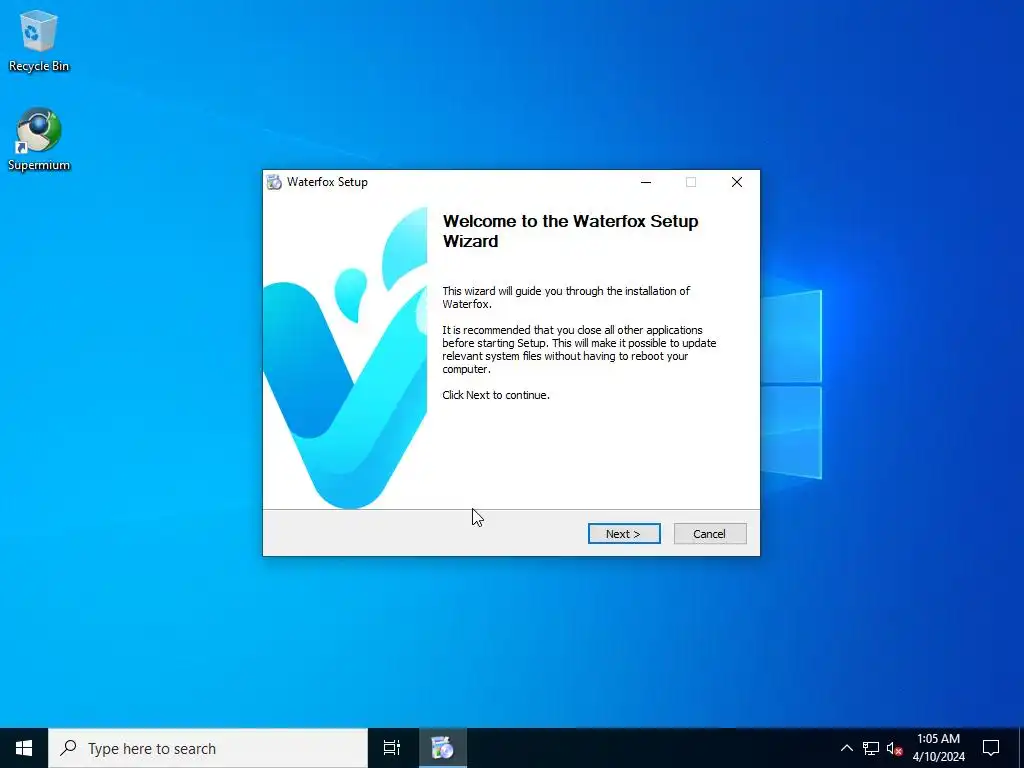
Task: Open the Recycle Bin desktop icon
Action: pyautogui.click(x=39, y=41)
